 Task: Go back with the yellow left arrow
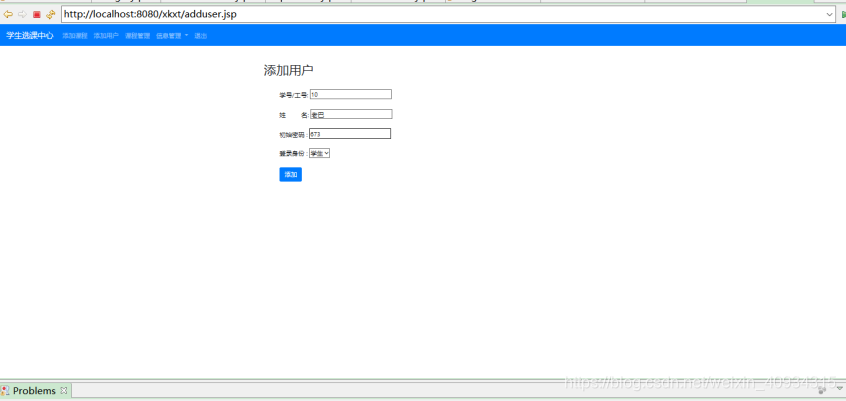point(8,15)
